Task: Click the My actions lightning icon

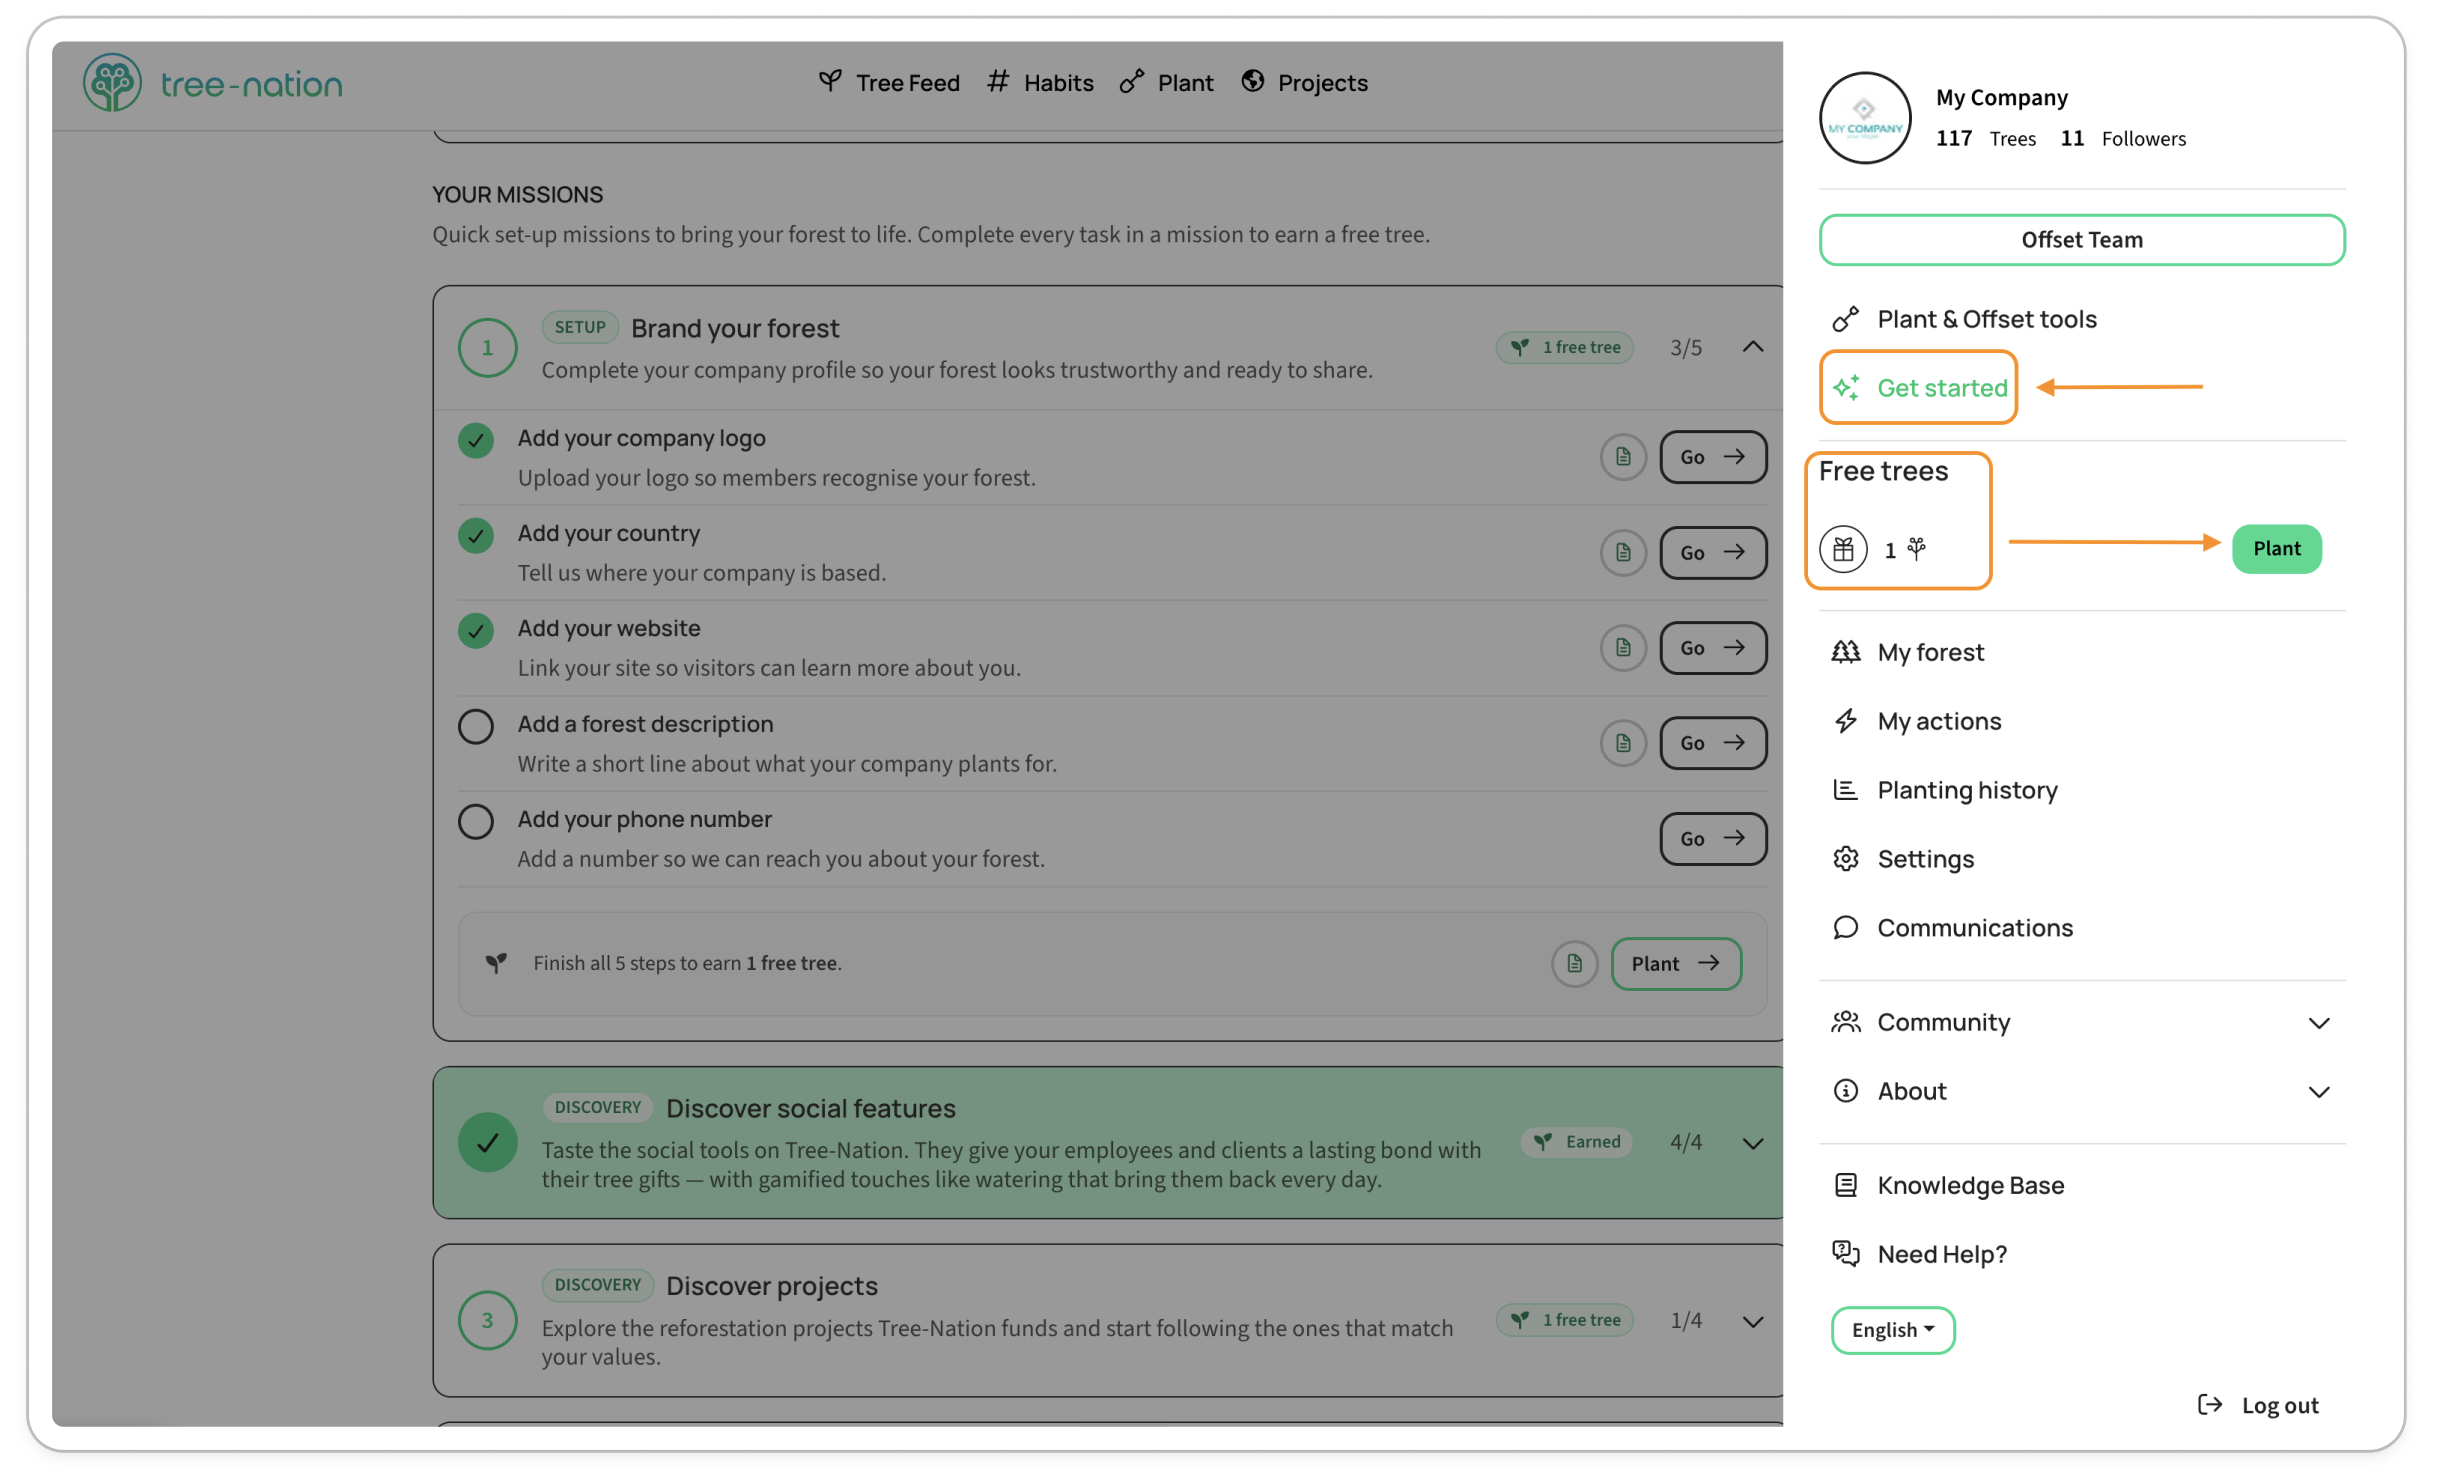Action: tap(1845, 721)
